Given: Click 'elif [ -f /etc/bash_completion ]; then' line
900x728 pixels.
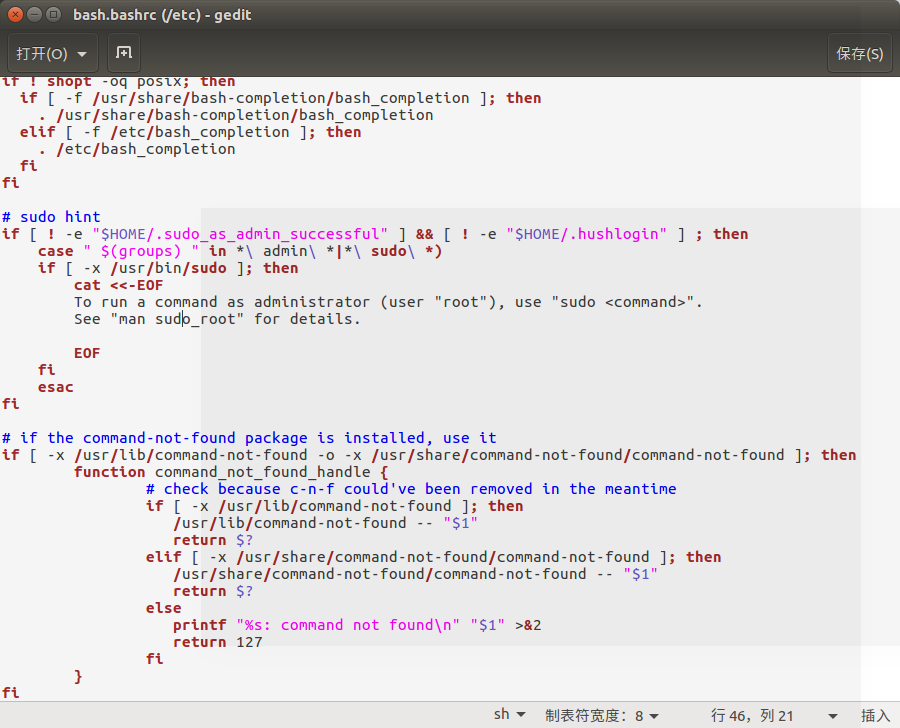Looking at the screenshot, I should click(191, 132).
